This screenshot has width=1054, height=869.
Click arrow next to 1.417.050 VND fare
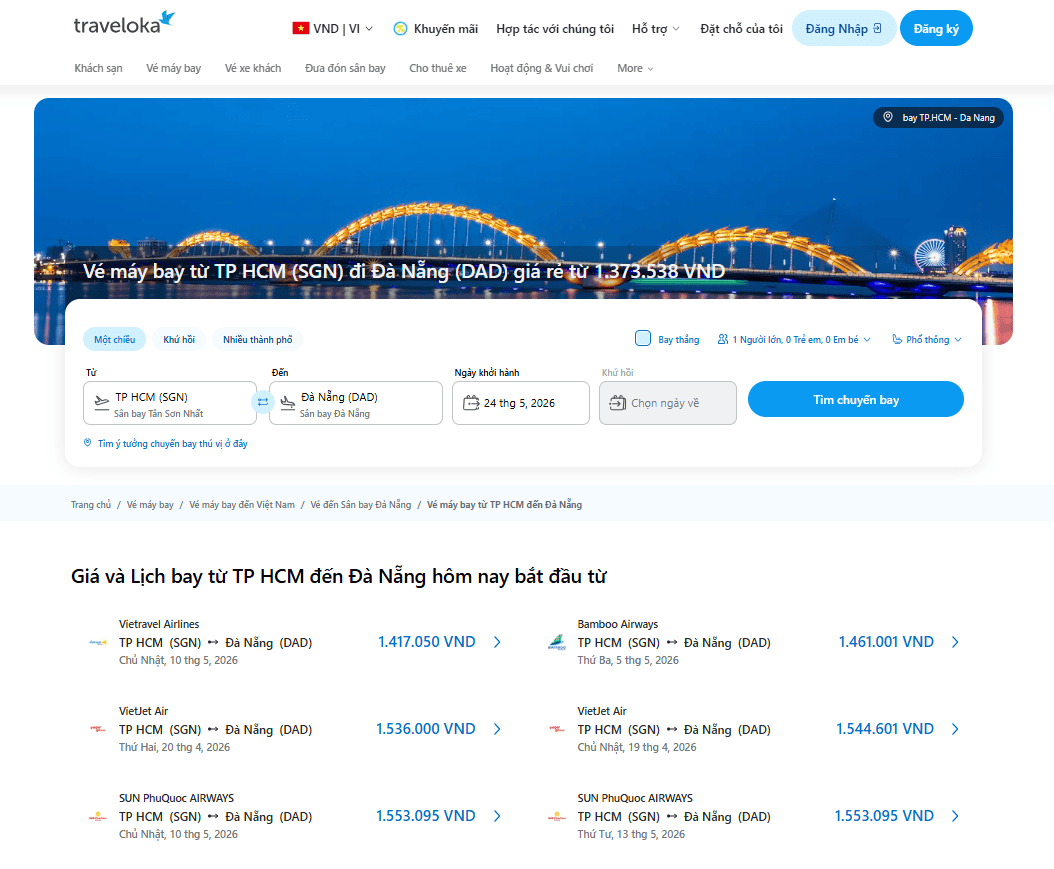click(x=497, y=642)
